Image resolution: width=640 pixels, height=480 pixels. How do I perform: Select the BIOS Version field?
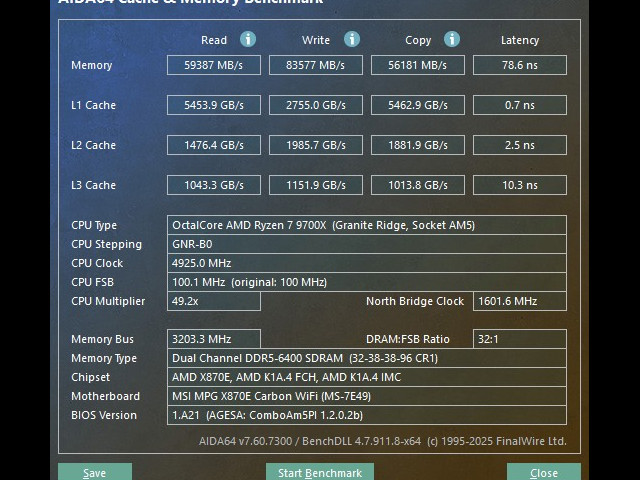pos(366,415)
